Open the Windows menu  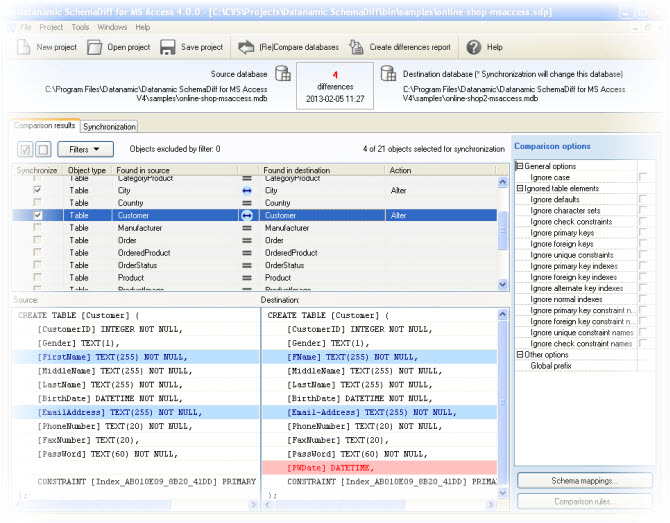[112, 27]
